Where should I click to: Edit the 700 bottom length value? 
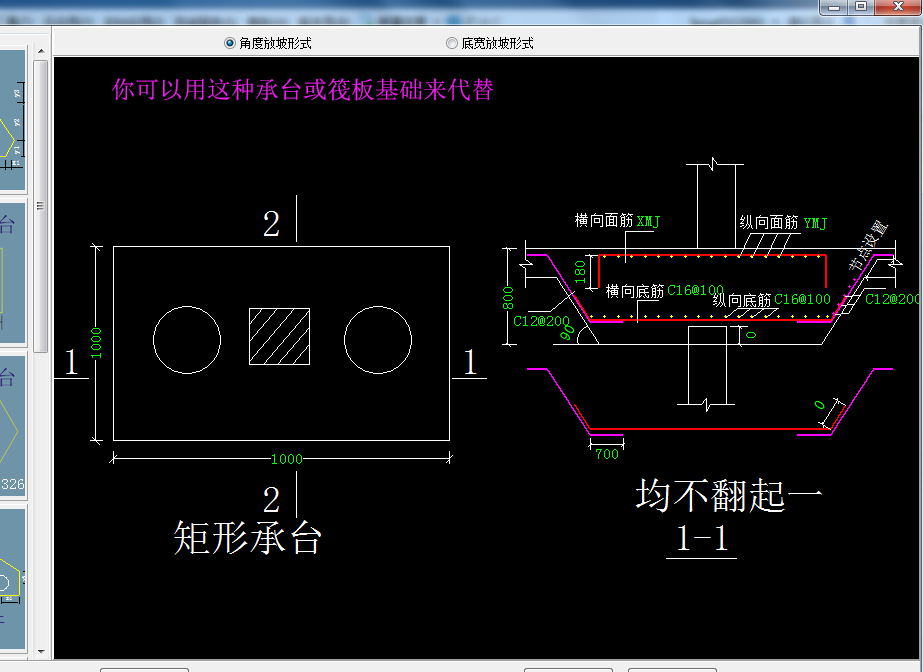(x=606, y=454)
